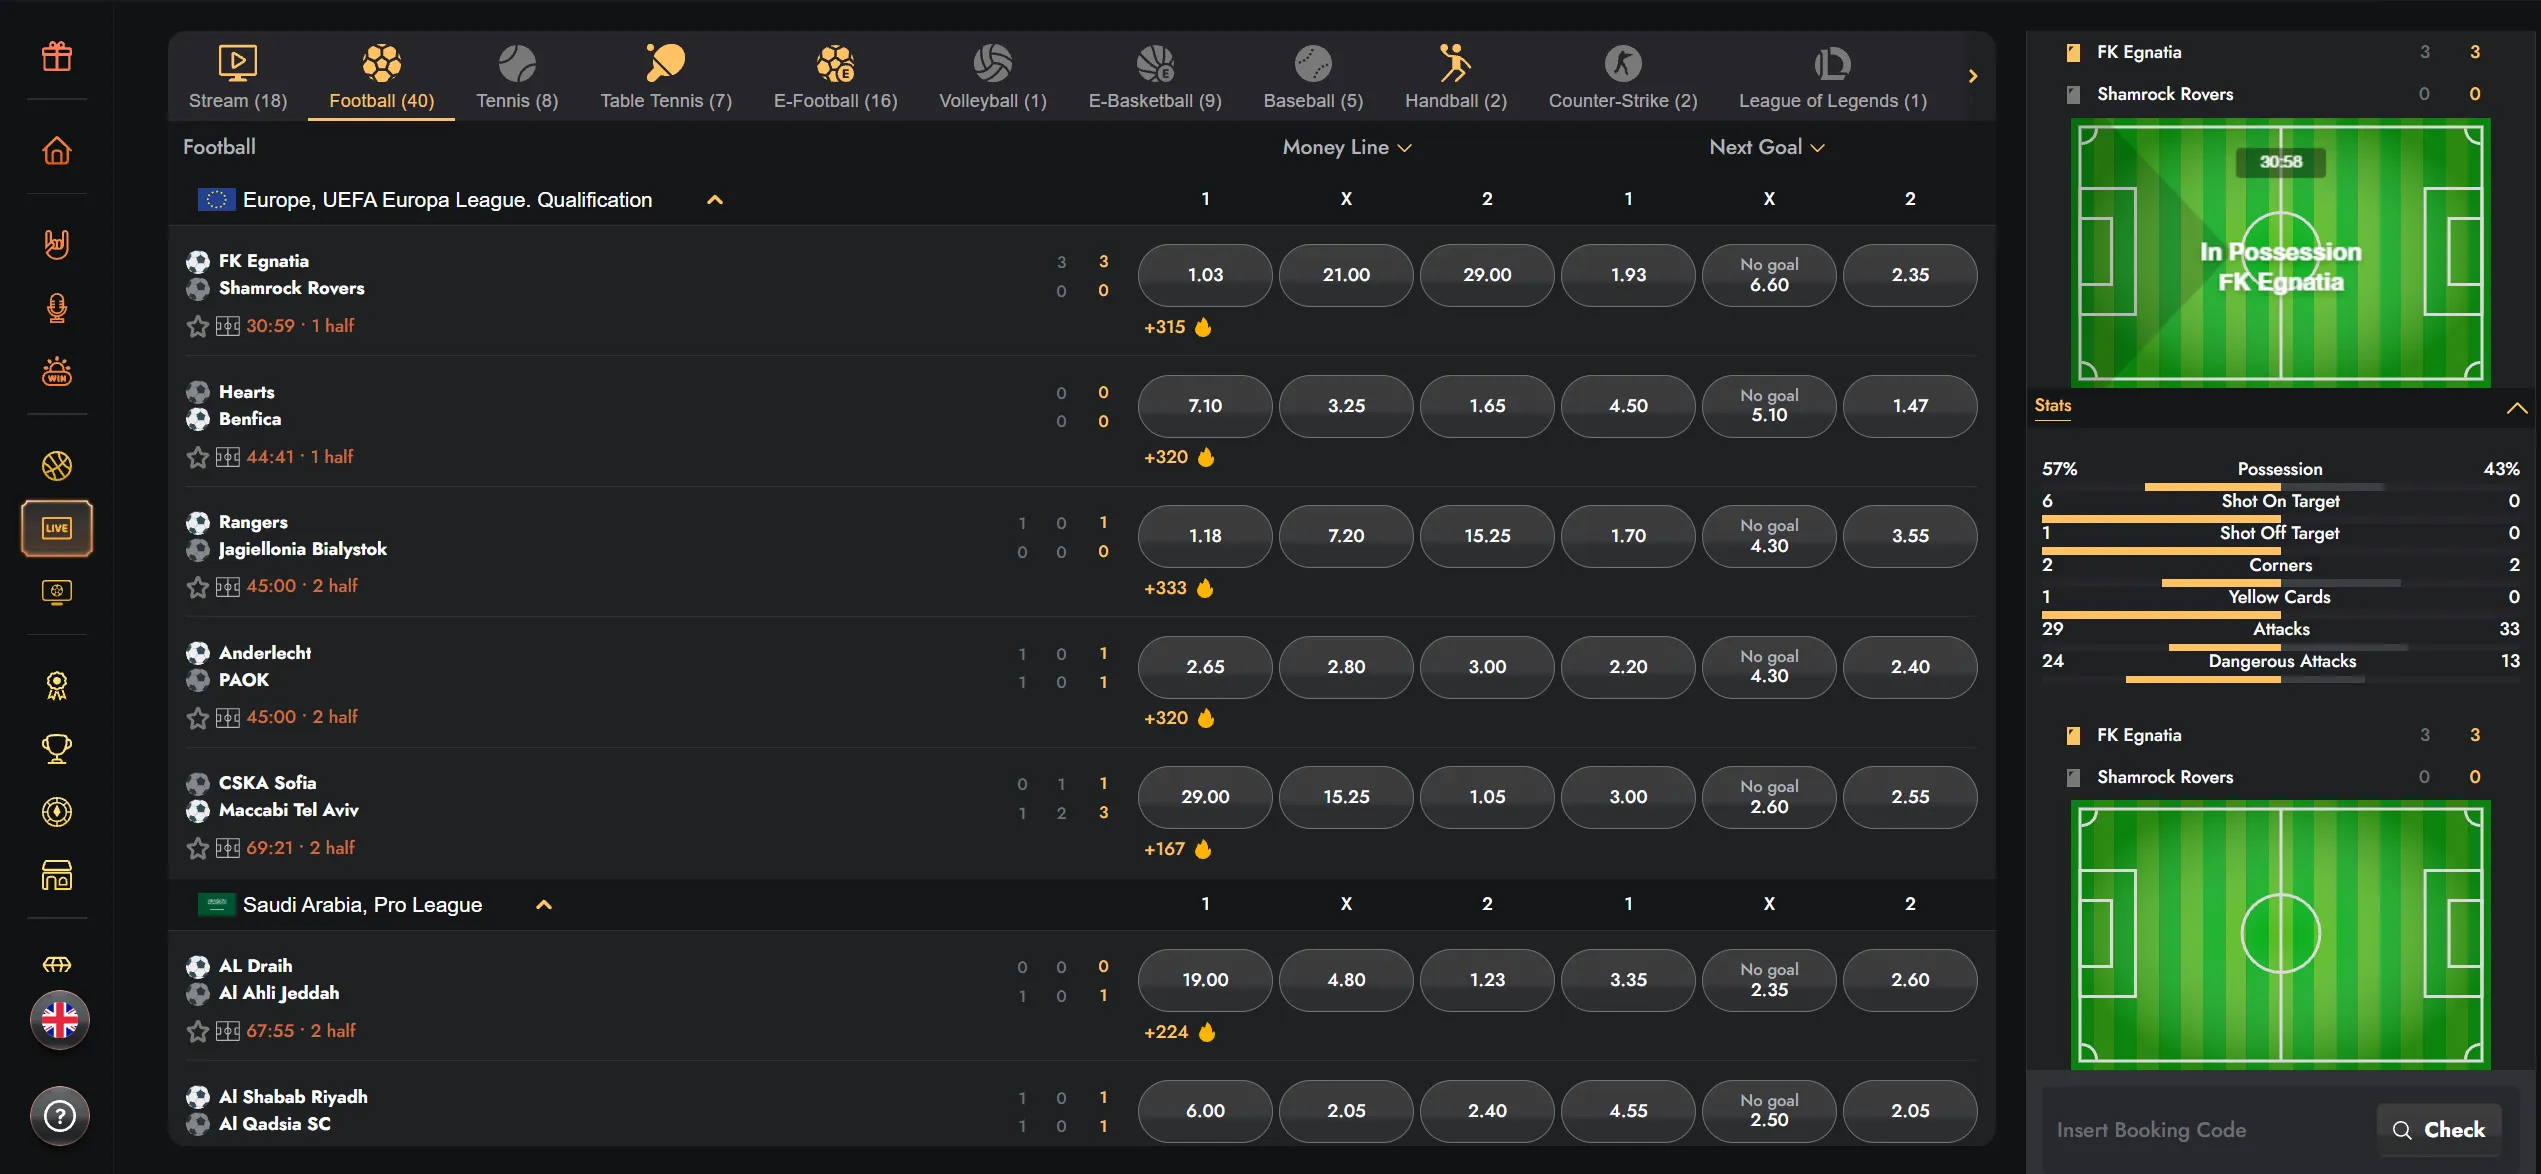Focus the Insert Booking Code field
Viewport: 2541px width, 1174px height.
coord(2207,1130)
